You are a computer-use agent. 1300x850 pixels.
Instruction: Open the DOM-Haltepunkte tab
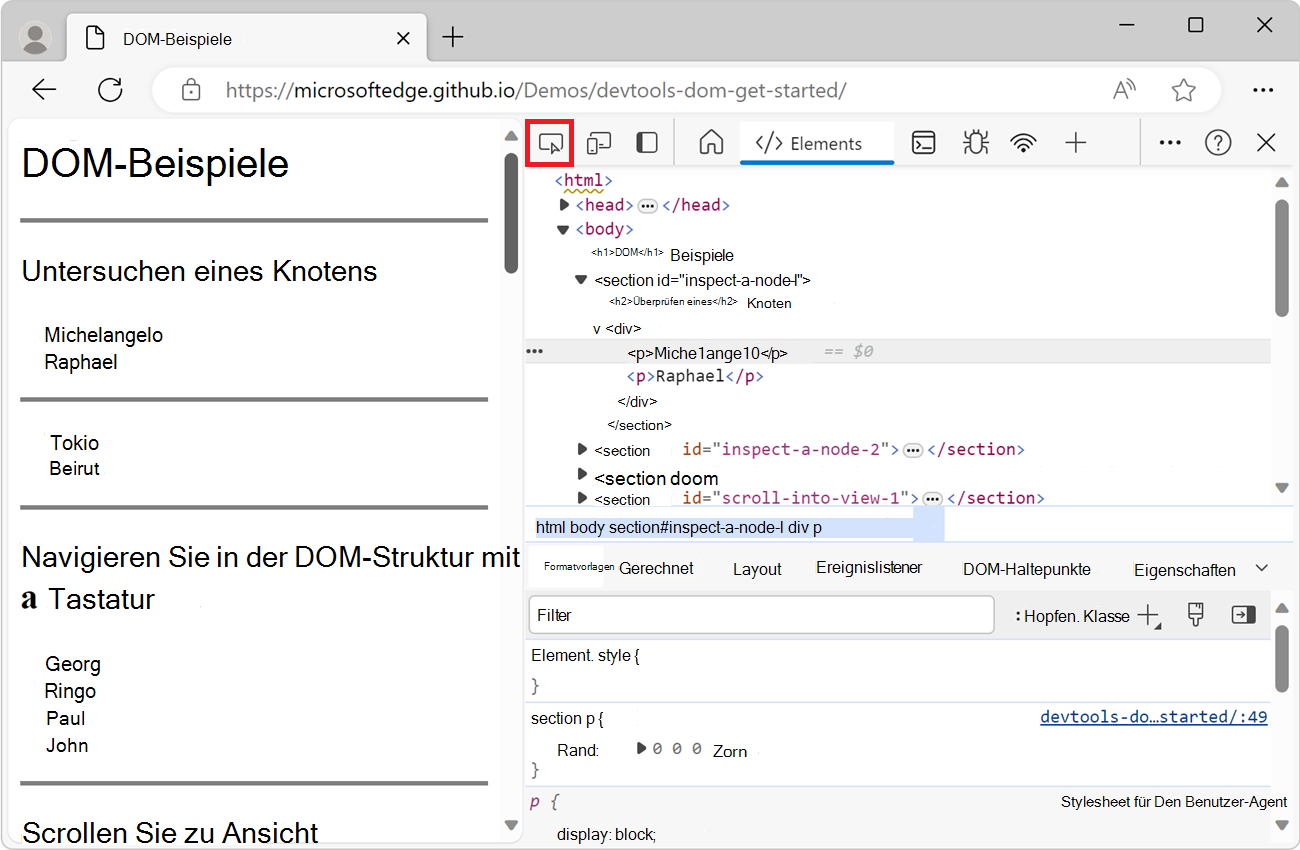pyautogui.click(x=1026, y=569)
